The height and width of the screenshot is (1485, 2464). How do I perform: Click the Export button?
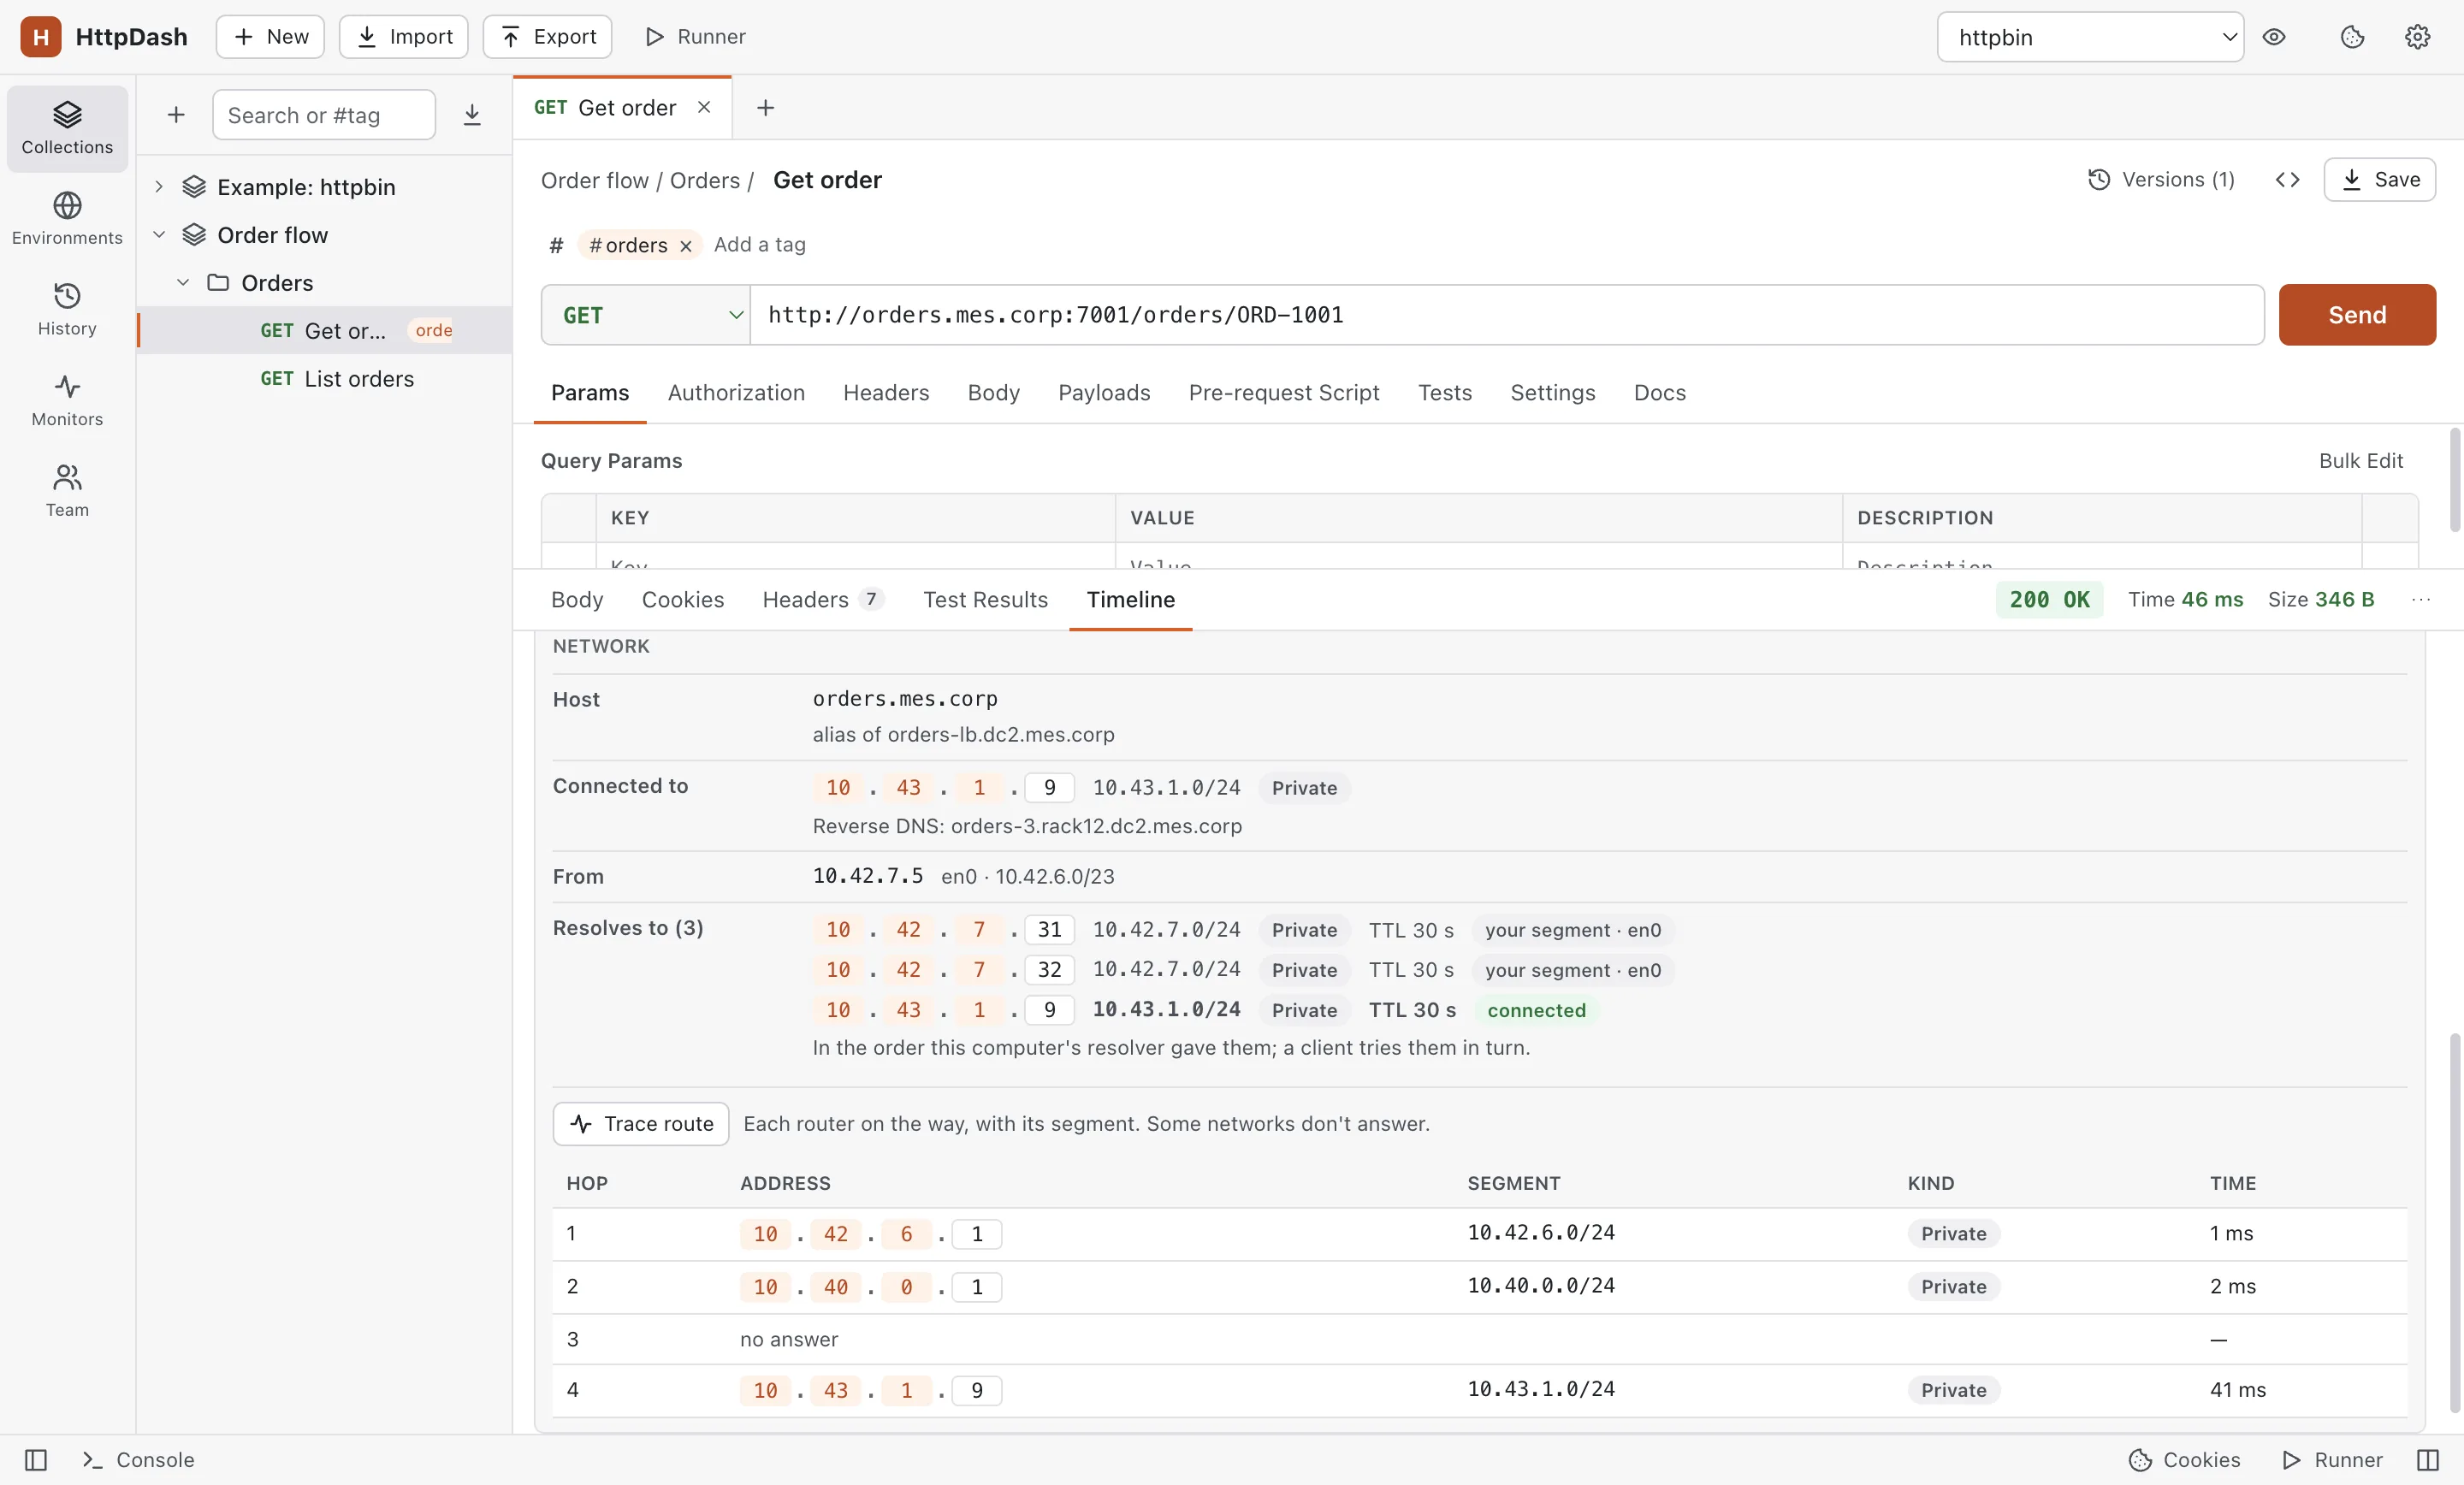(547, 37)
